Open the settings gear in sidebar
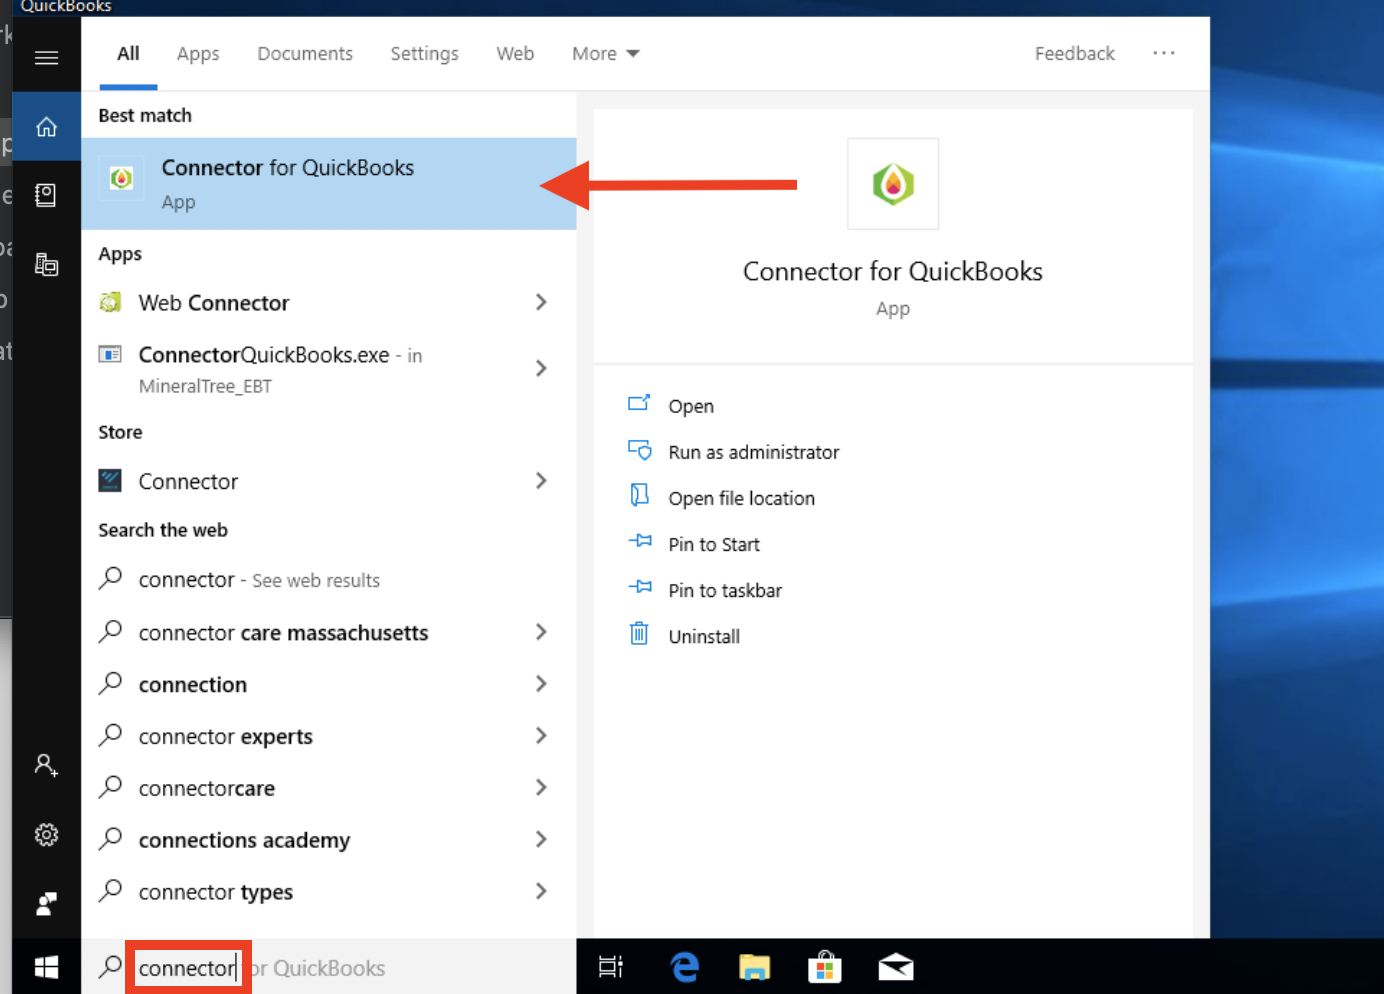Viewport: 1384px width, 994px height. (x=46, y=835)
